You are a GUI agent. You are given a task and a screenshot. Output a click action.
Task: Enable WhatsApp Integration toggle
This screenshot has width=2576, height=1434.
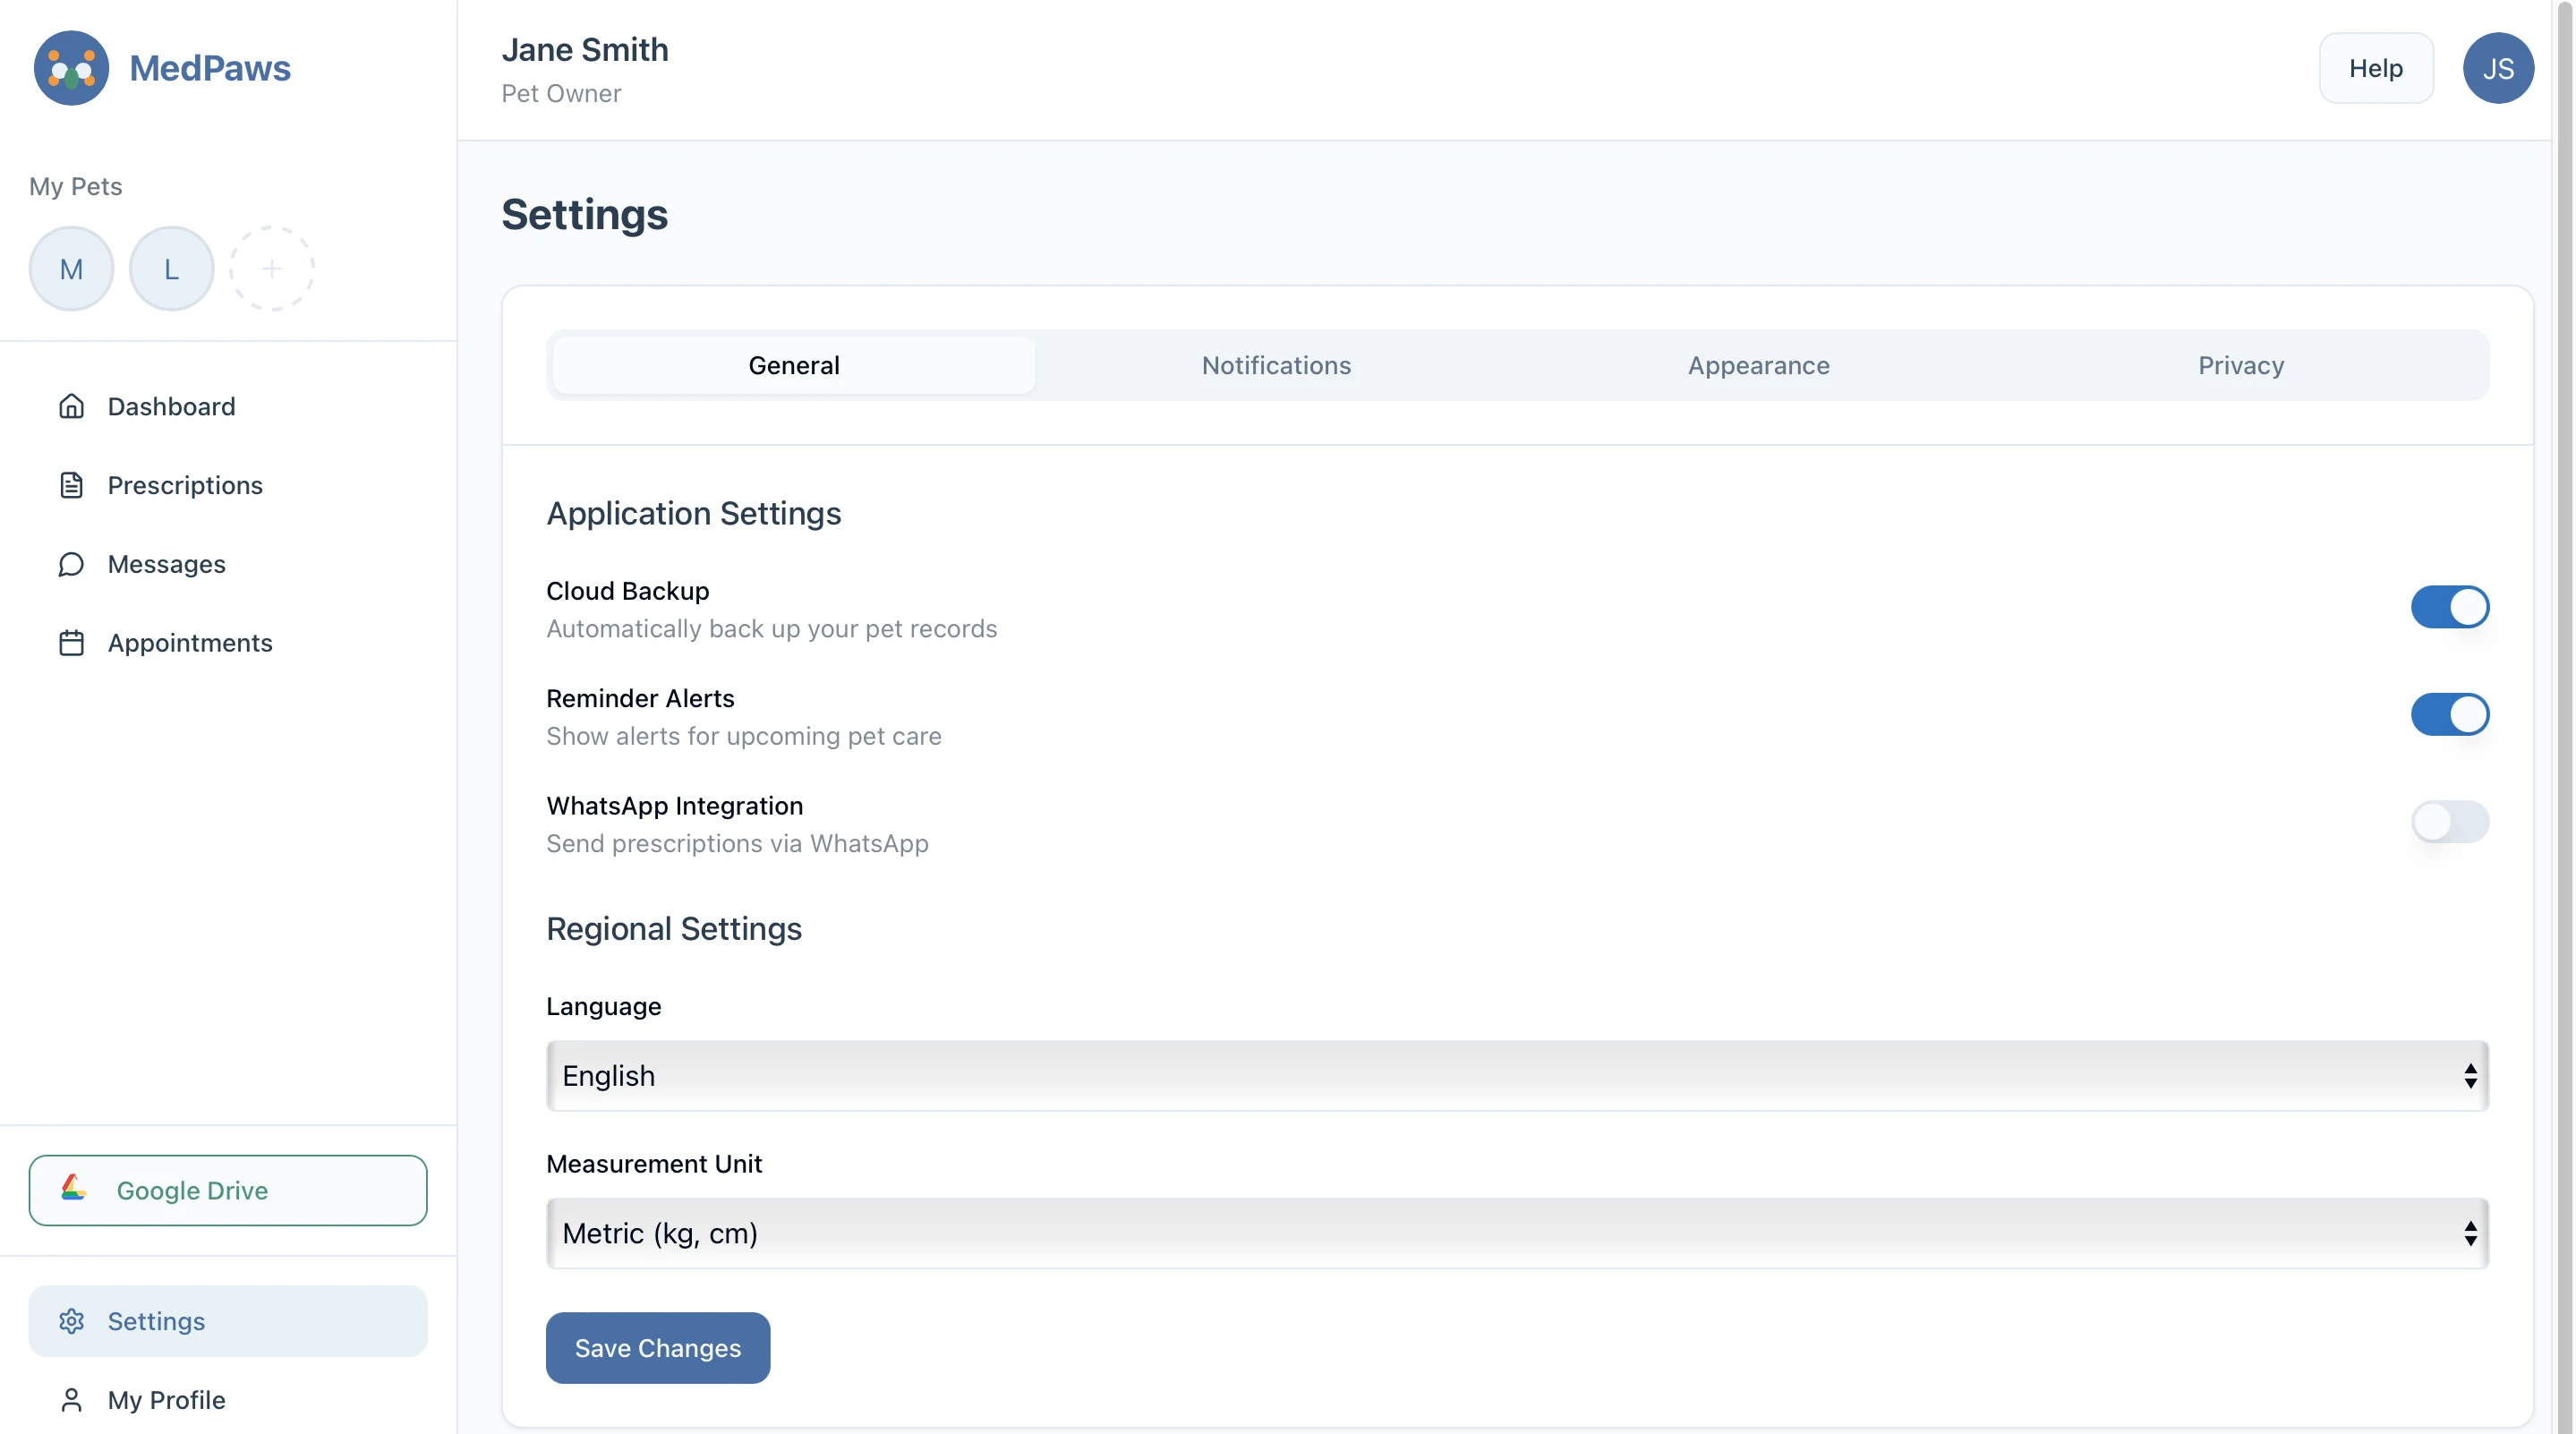(2449, 822)
